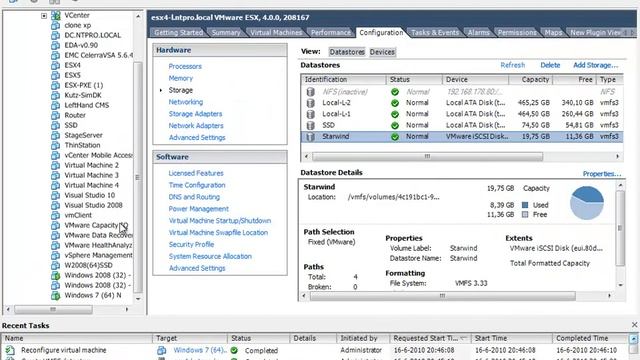Image resolution: width=640 pixels, height=360 pixels.
Task: Click the Visual Studio 10 VM icon
Action: [x=56, y=195]
